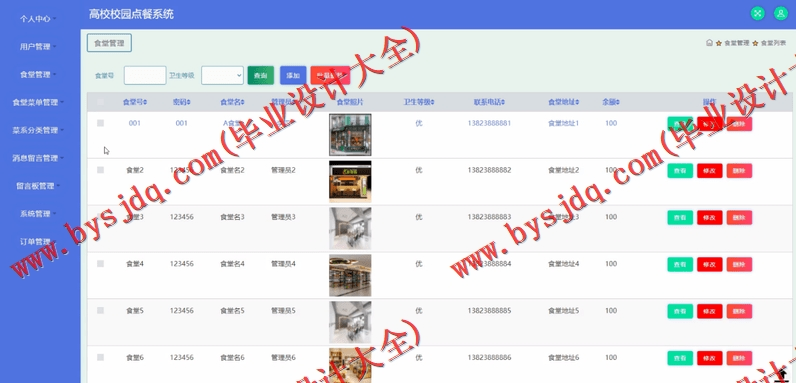Check the row checkbox for 食堂2
This screenshot has width=796, height=383.
pyautogui.click(x=101, y=170)
